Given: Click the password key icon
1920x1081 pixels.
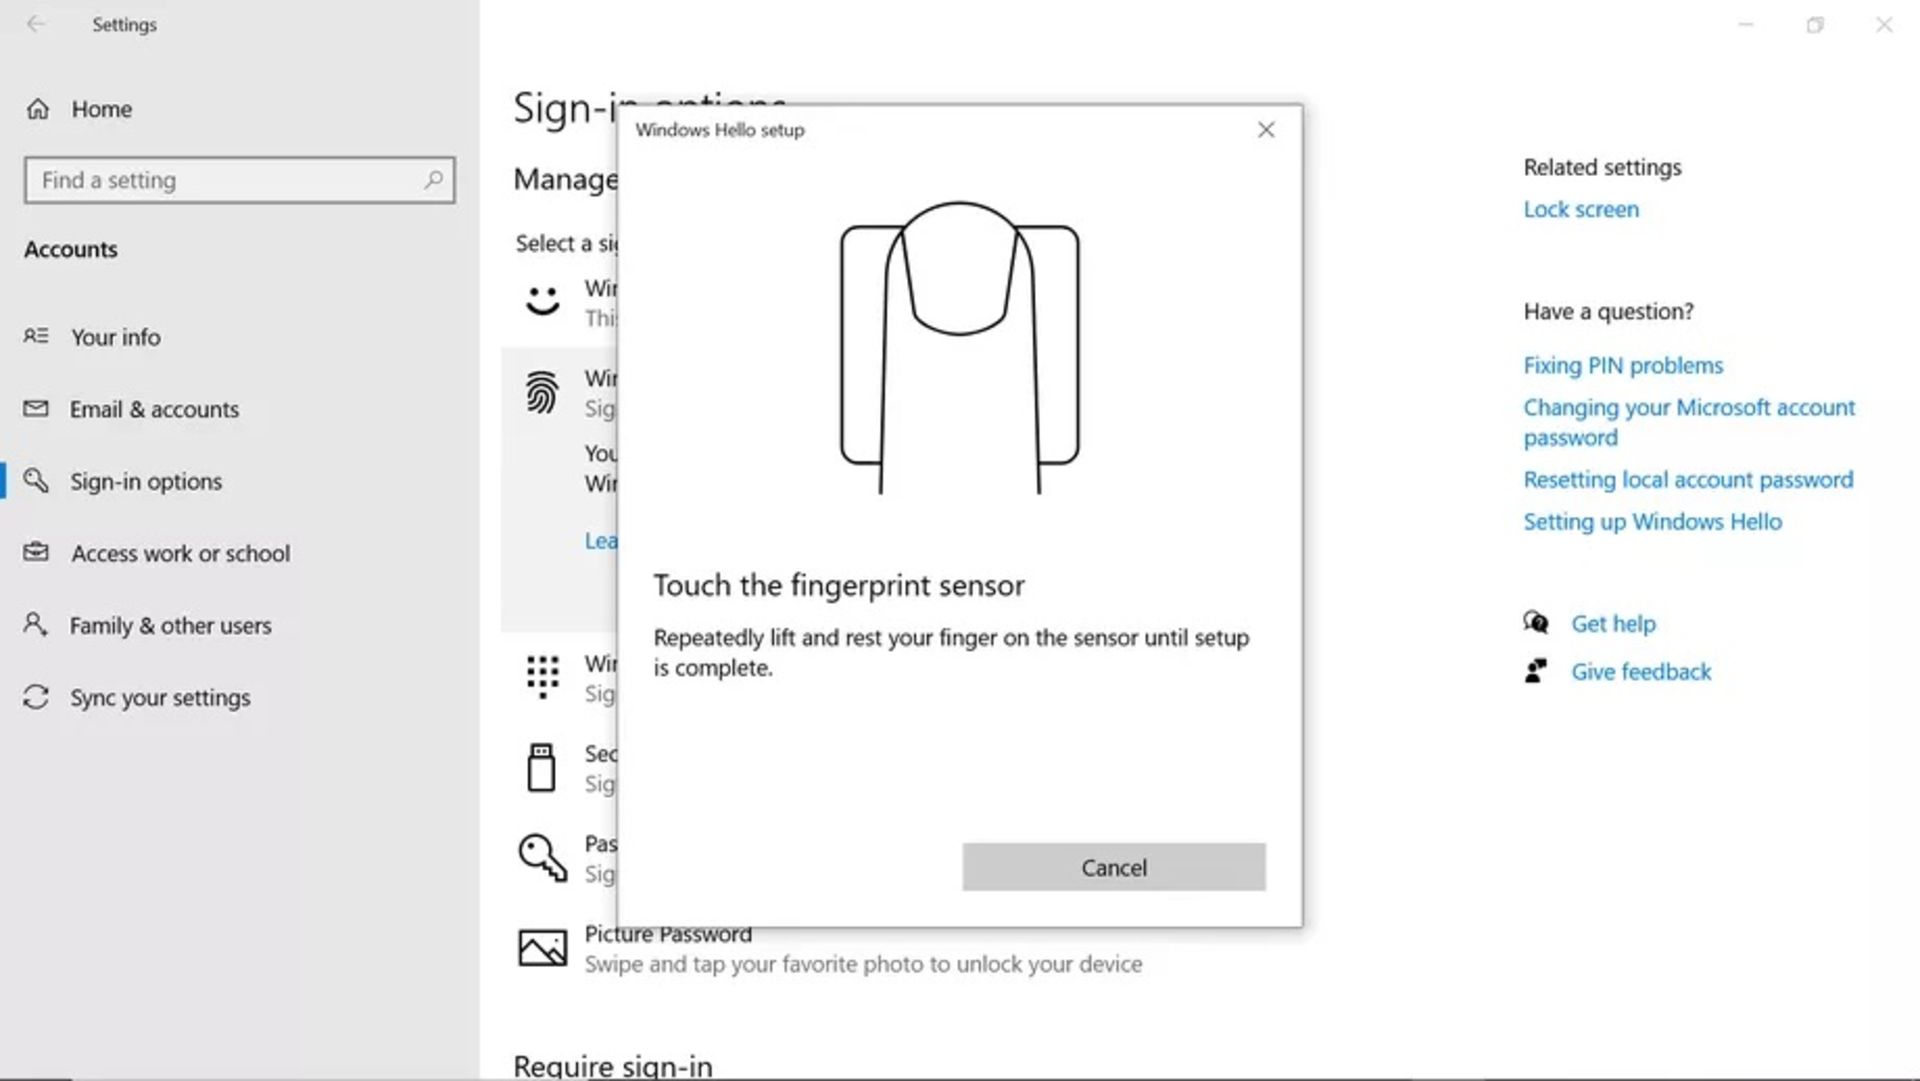Looking at the screenshot, I should click(x=541, y=857).
